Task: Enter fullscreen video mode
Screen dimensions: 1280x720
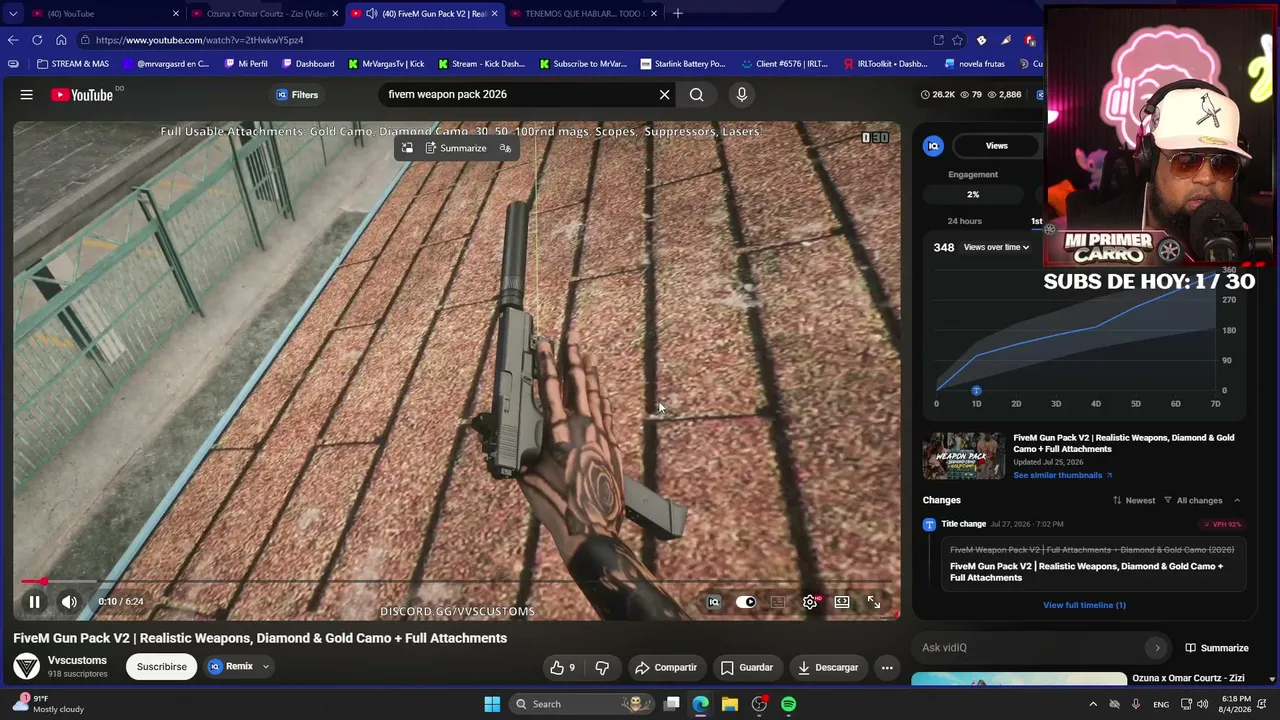Action: 873,602
